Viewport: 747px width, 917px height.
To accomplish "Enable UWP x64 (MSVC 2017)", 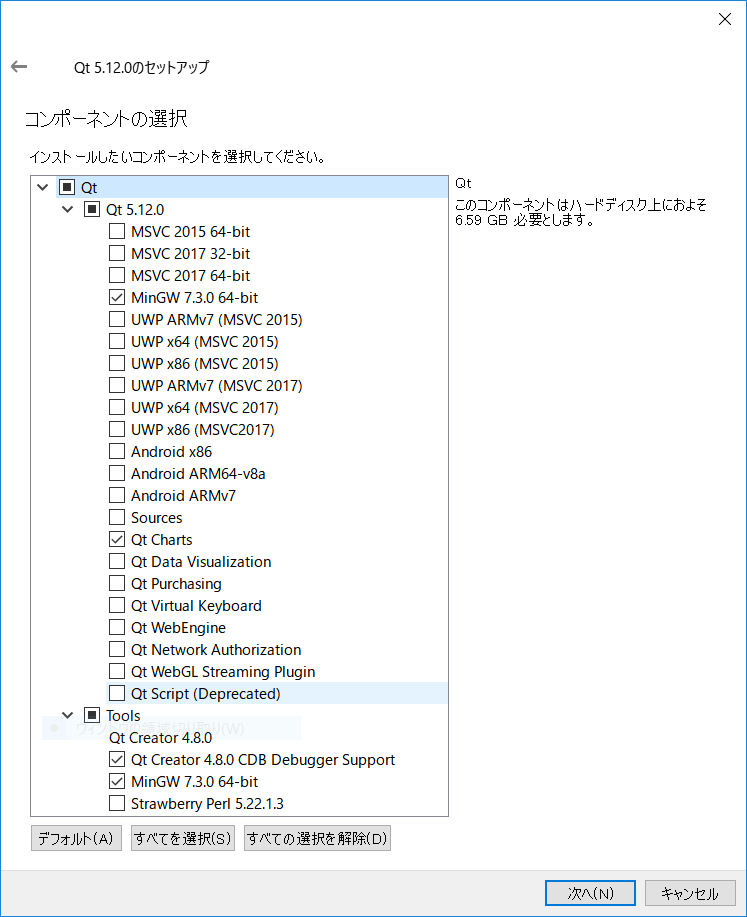I will tap(117, 408).
